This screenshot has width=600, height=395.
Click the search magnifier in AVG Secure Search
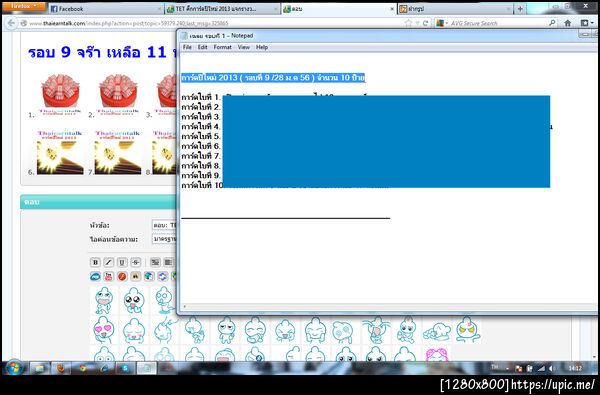(x=552, y=23)
